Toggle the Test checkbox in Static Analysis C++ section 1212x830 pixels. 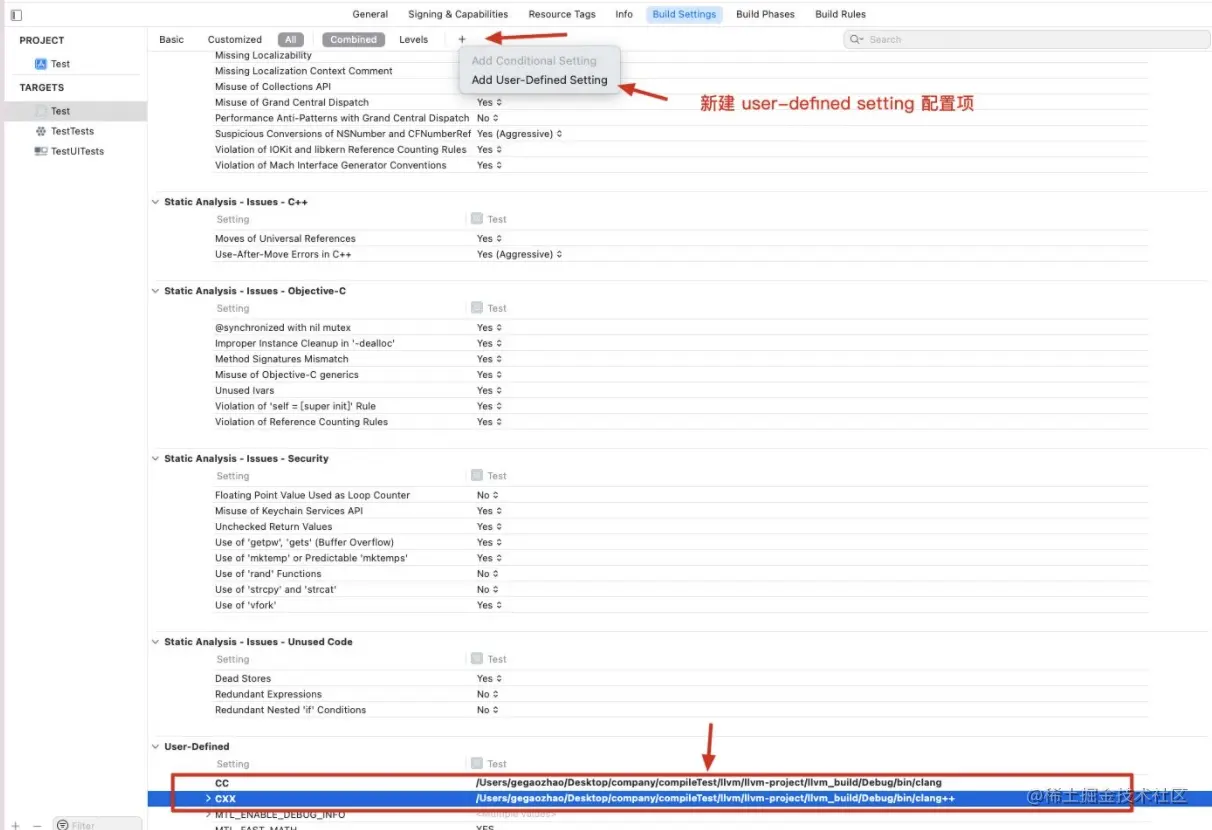point(476,218)
